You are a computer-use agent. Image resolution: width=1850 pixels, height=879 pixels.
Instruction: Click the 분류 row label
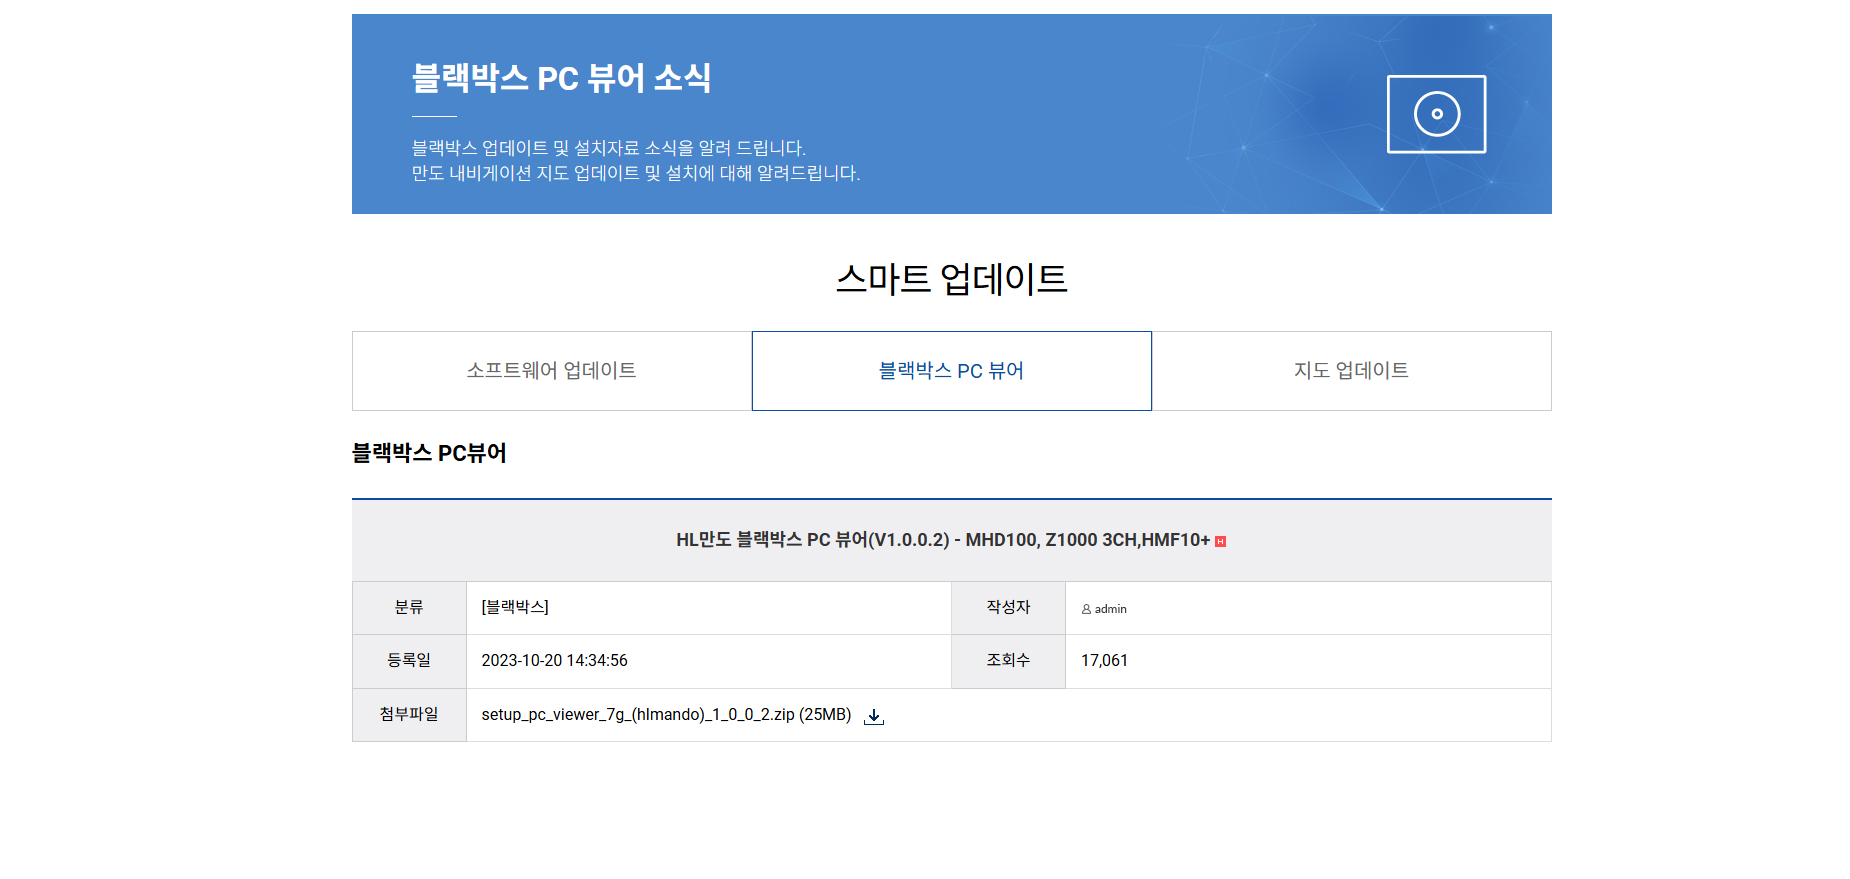pos(409,607)
